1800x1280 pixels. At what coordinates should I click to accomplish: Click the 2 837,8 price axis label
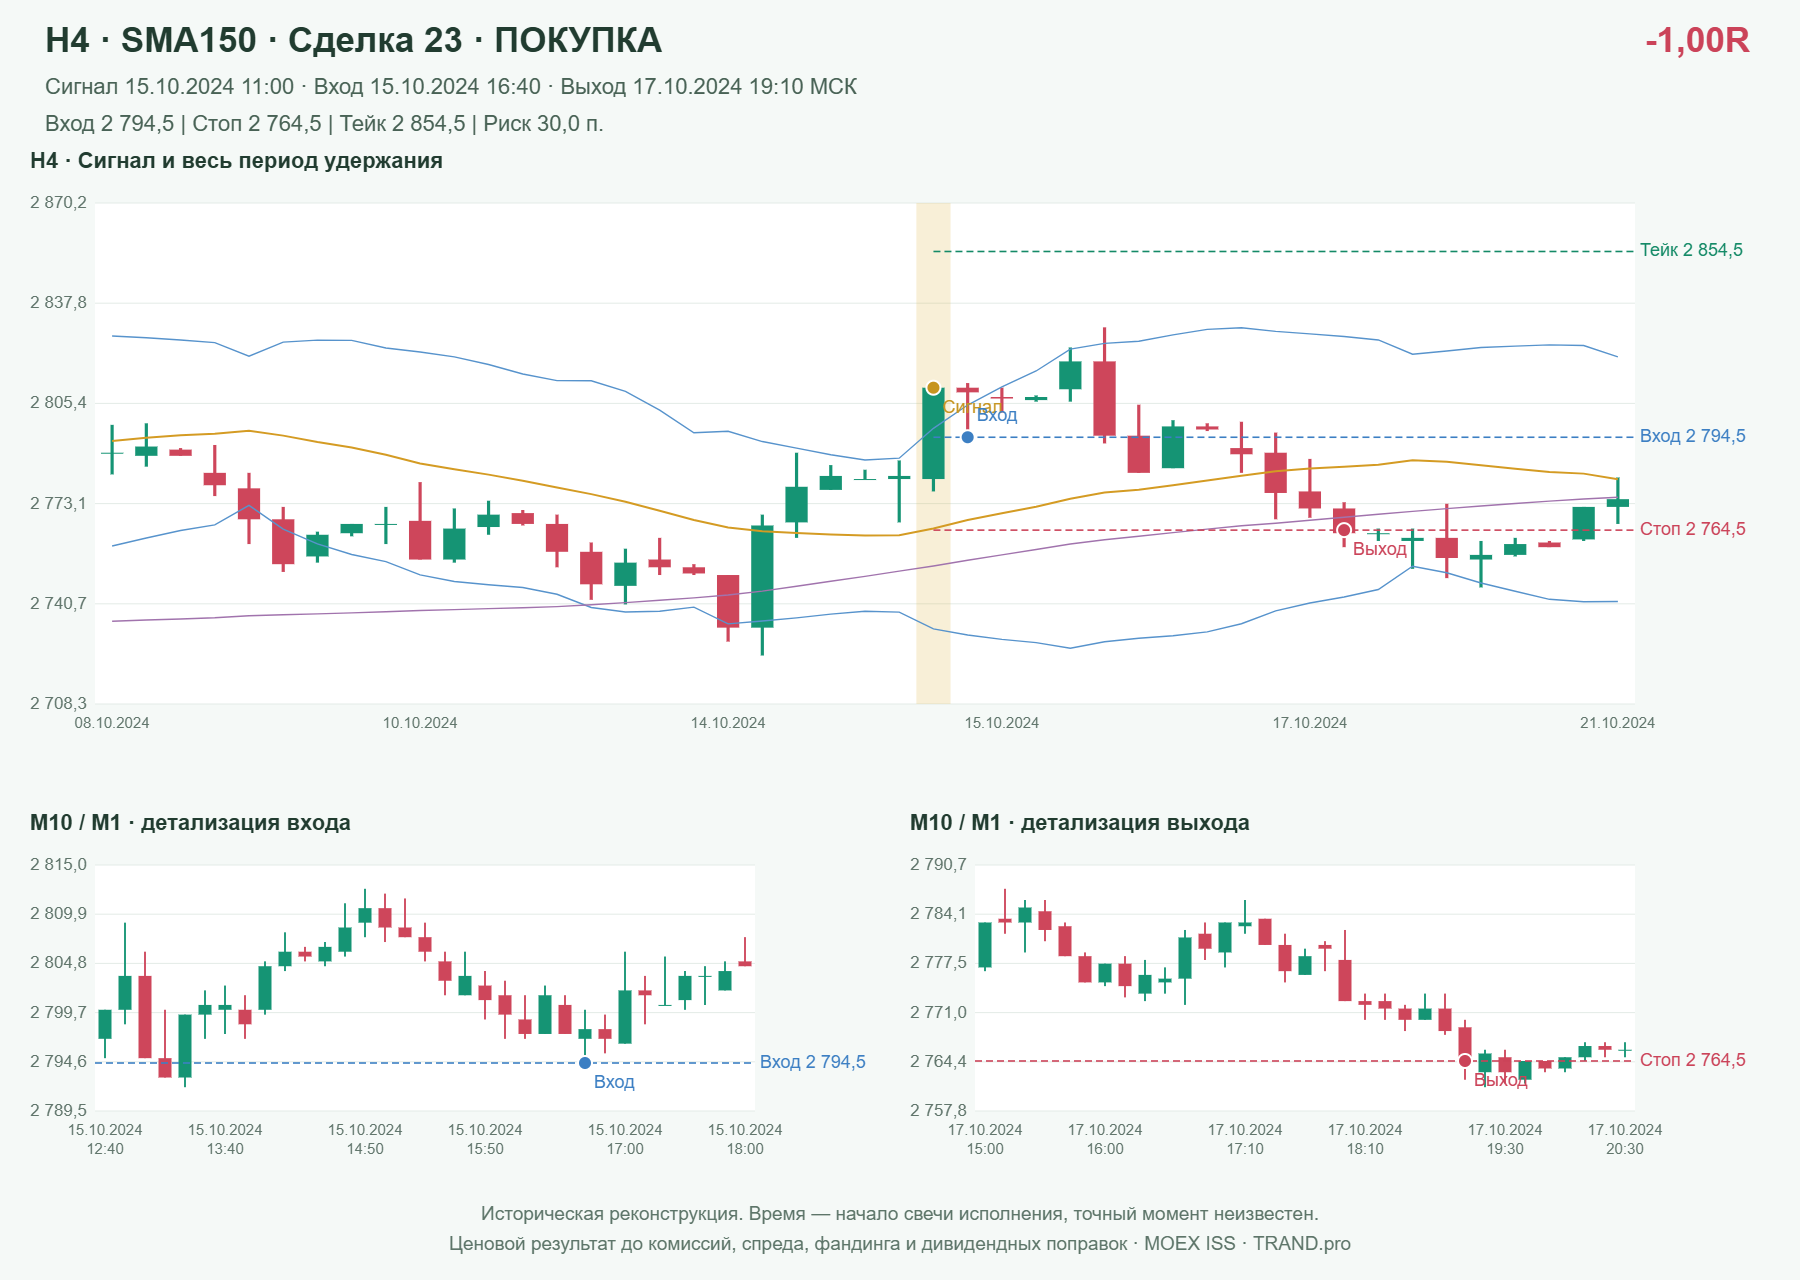(58, 303)
